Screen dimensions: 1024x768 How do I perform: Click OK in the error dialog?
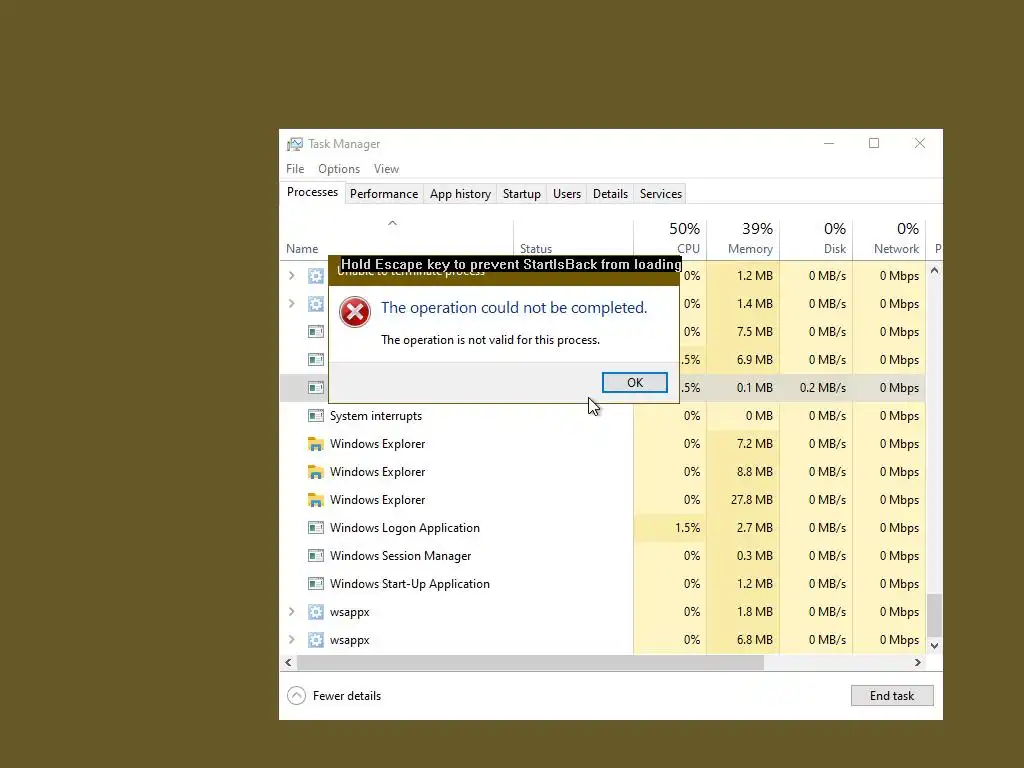point(634,383)
